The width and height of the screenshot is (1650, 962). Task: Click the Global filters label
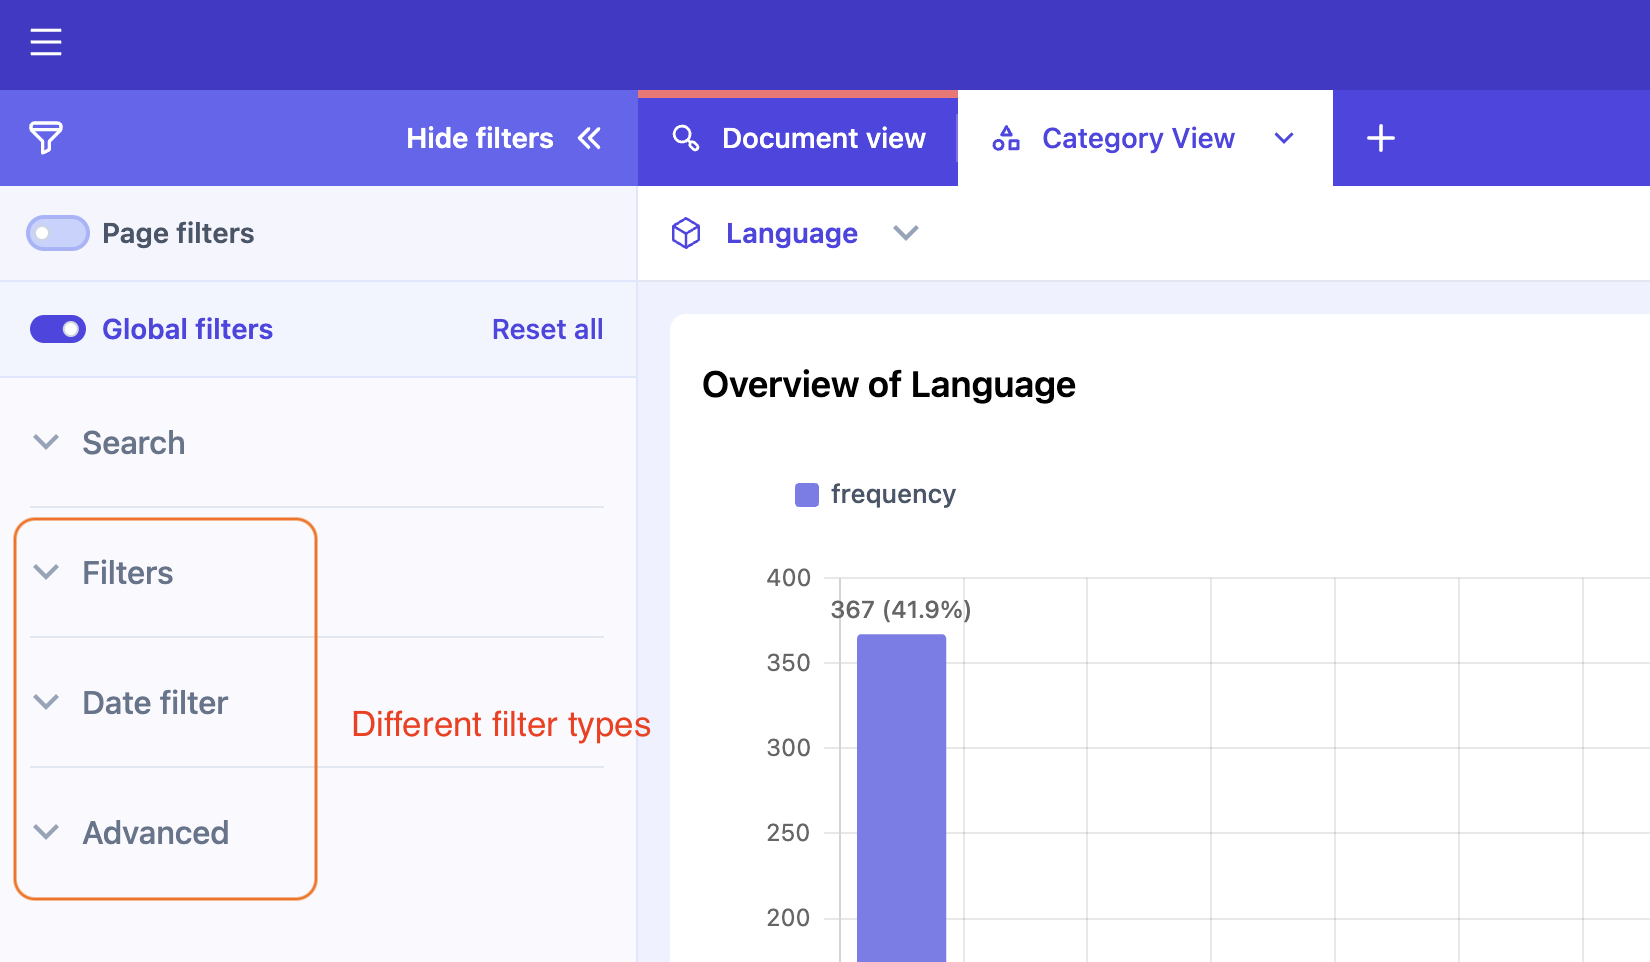pyautogui.click(x=187, y=329)
